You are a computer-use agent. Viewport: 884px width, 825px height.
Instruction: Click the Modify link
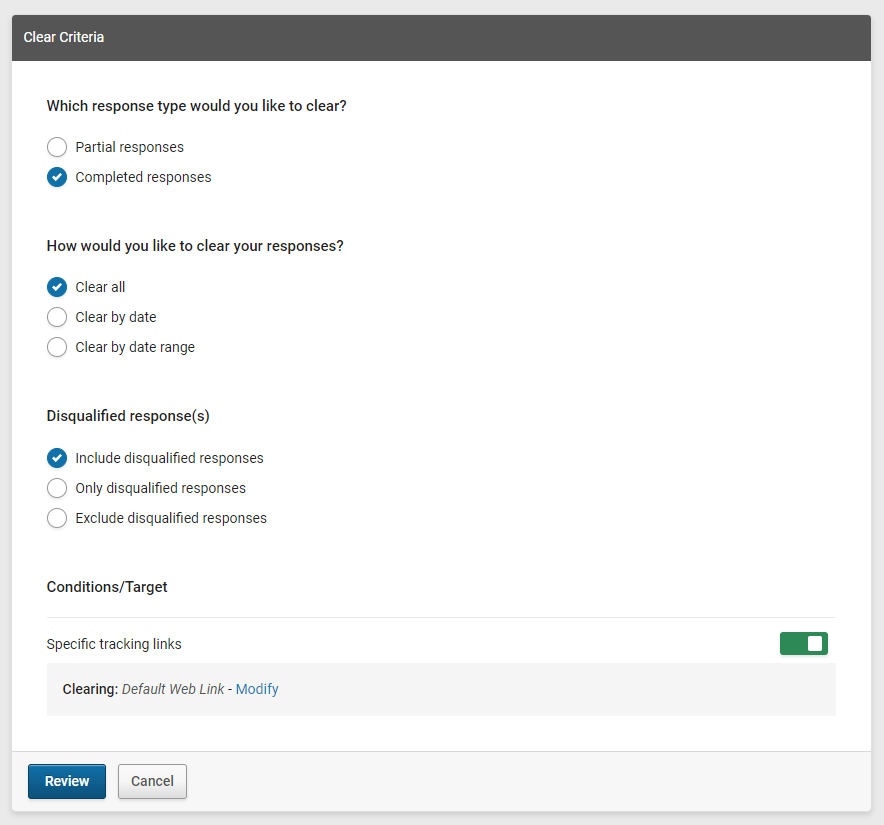[257, 689]
